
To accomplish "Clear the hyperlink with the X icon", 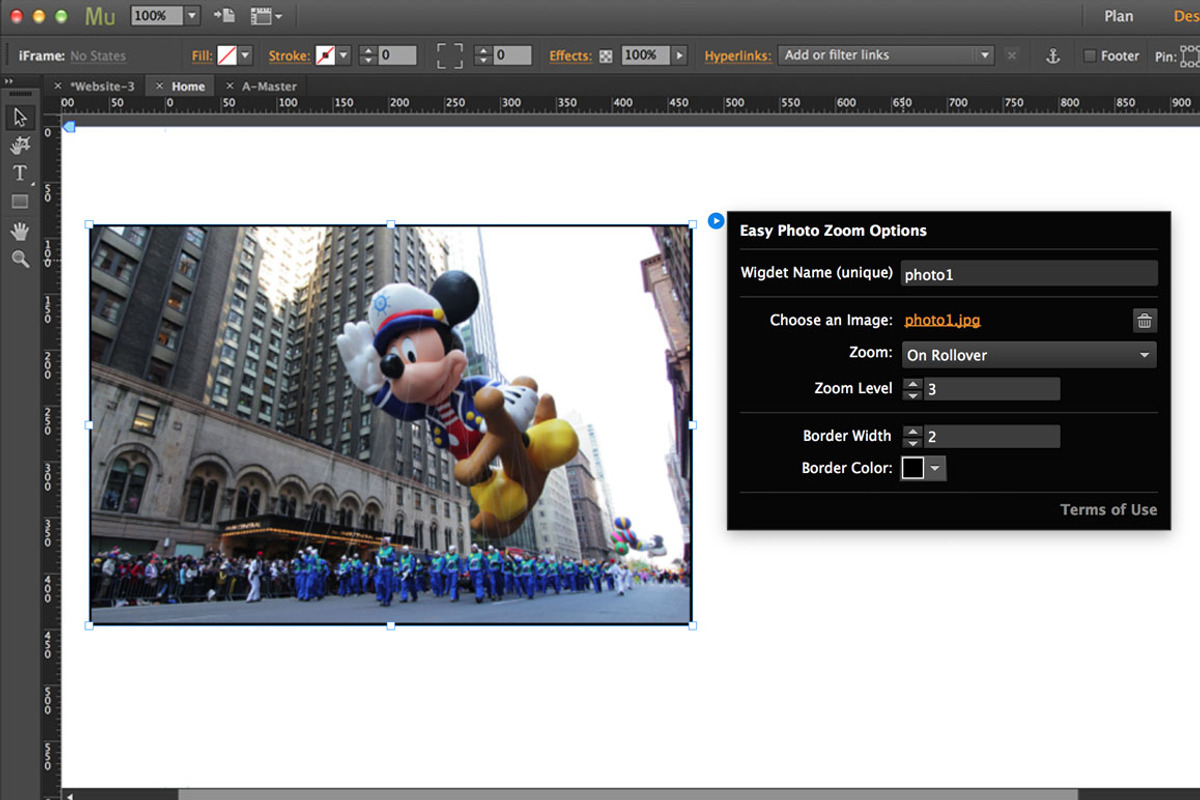I will point(1012,56).
